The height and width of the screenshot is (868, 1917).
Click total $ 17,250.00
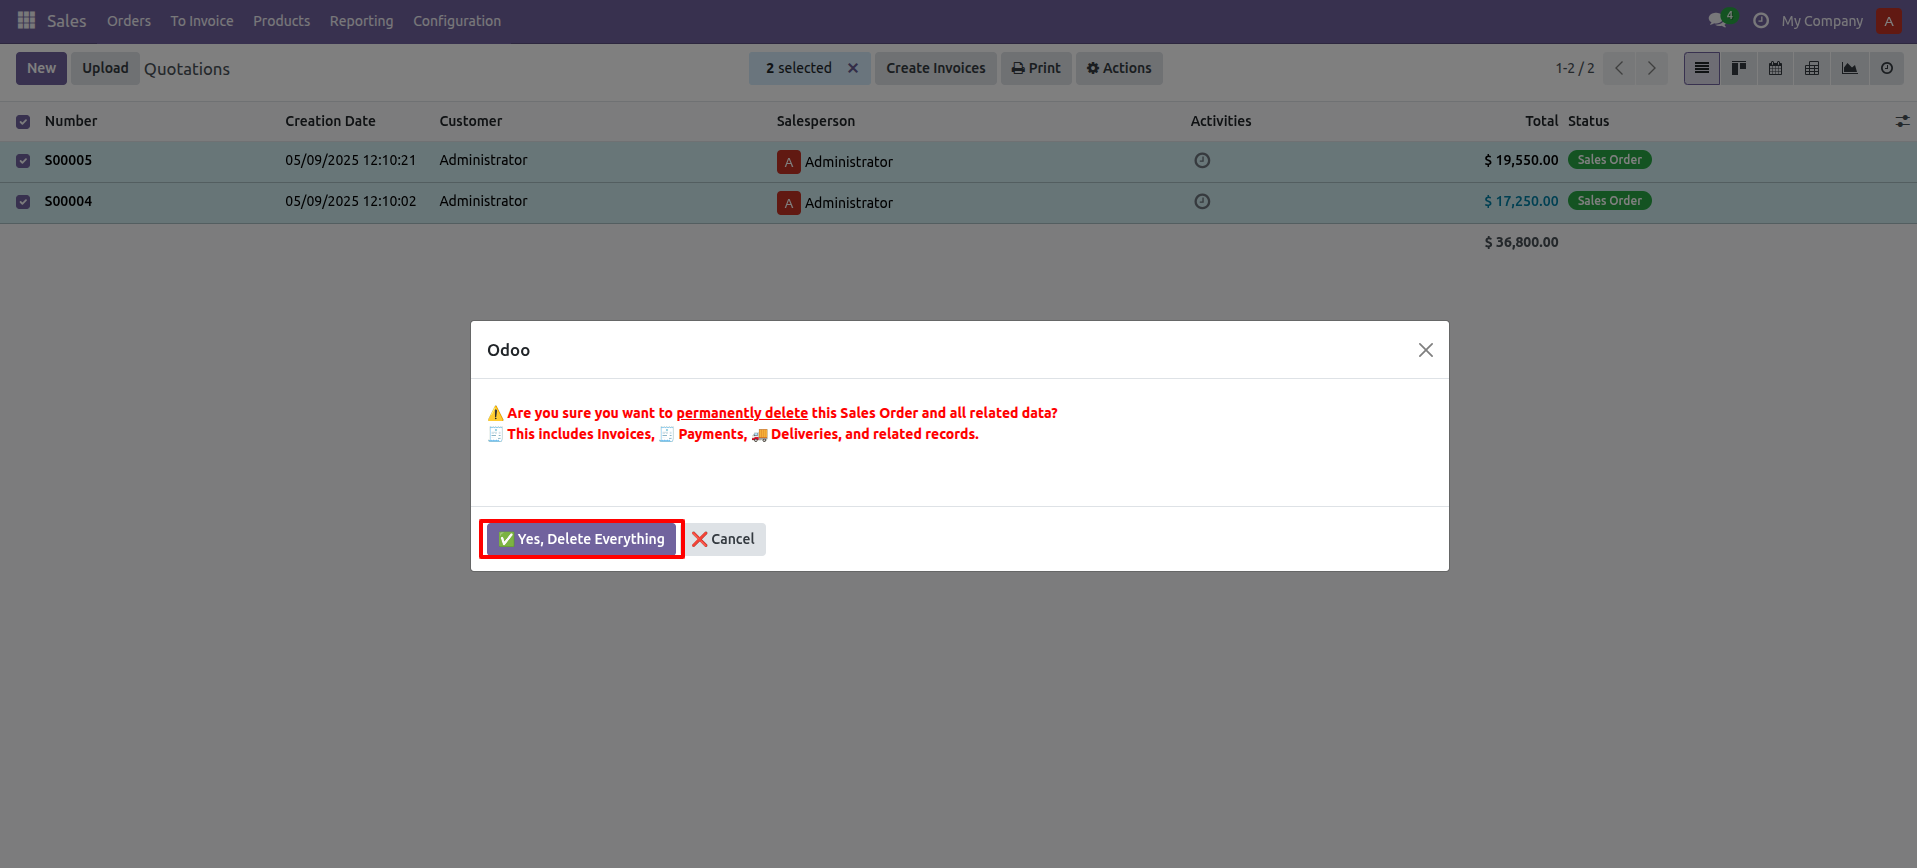tap(1521, 201)
